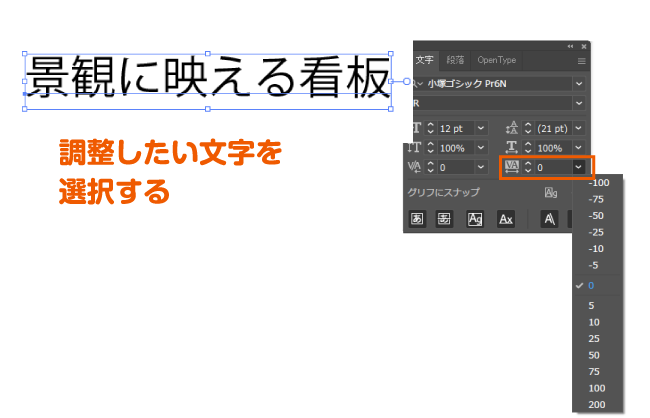Switch to the 段落 tab
Image resolution: width=650 pixels, height=418 pixels.
pyautogui.click(x=455, y=61)
